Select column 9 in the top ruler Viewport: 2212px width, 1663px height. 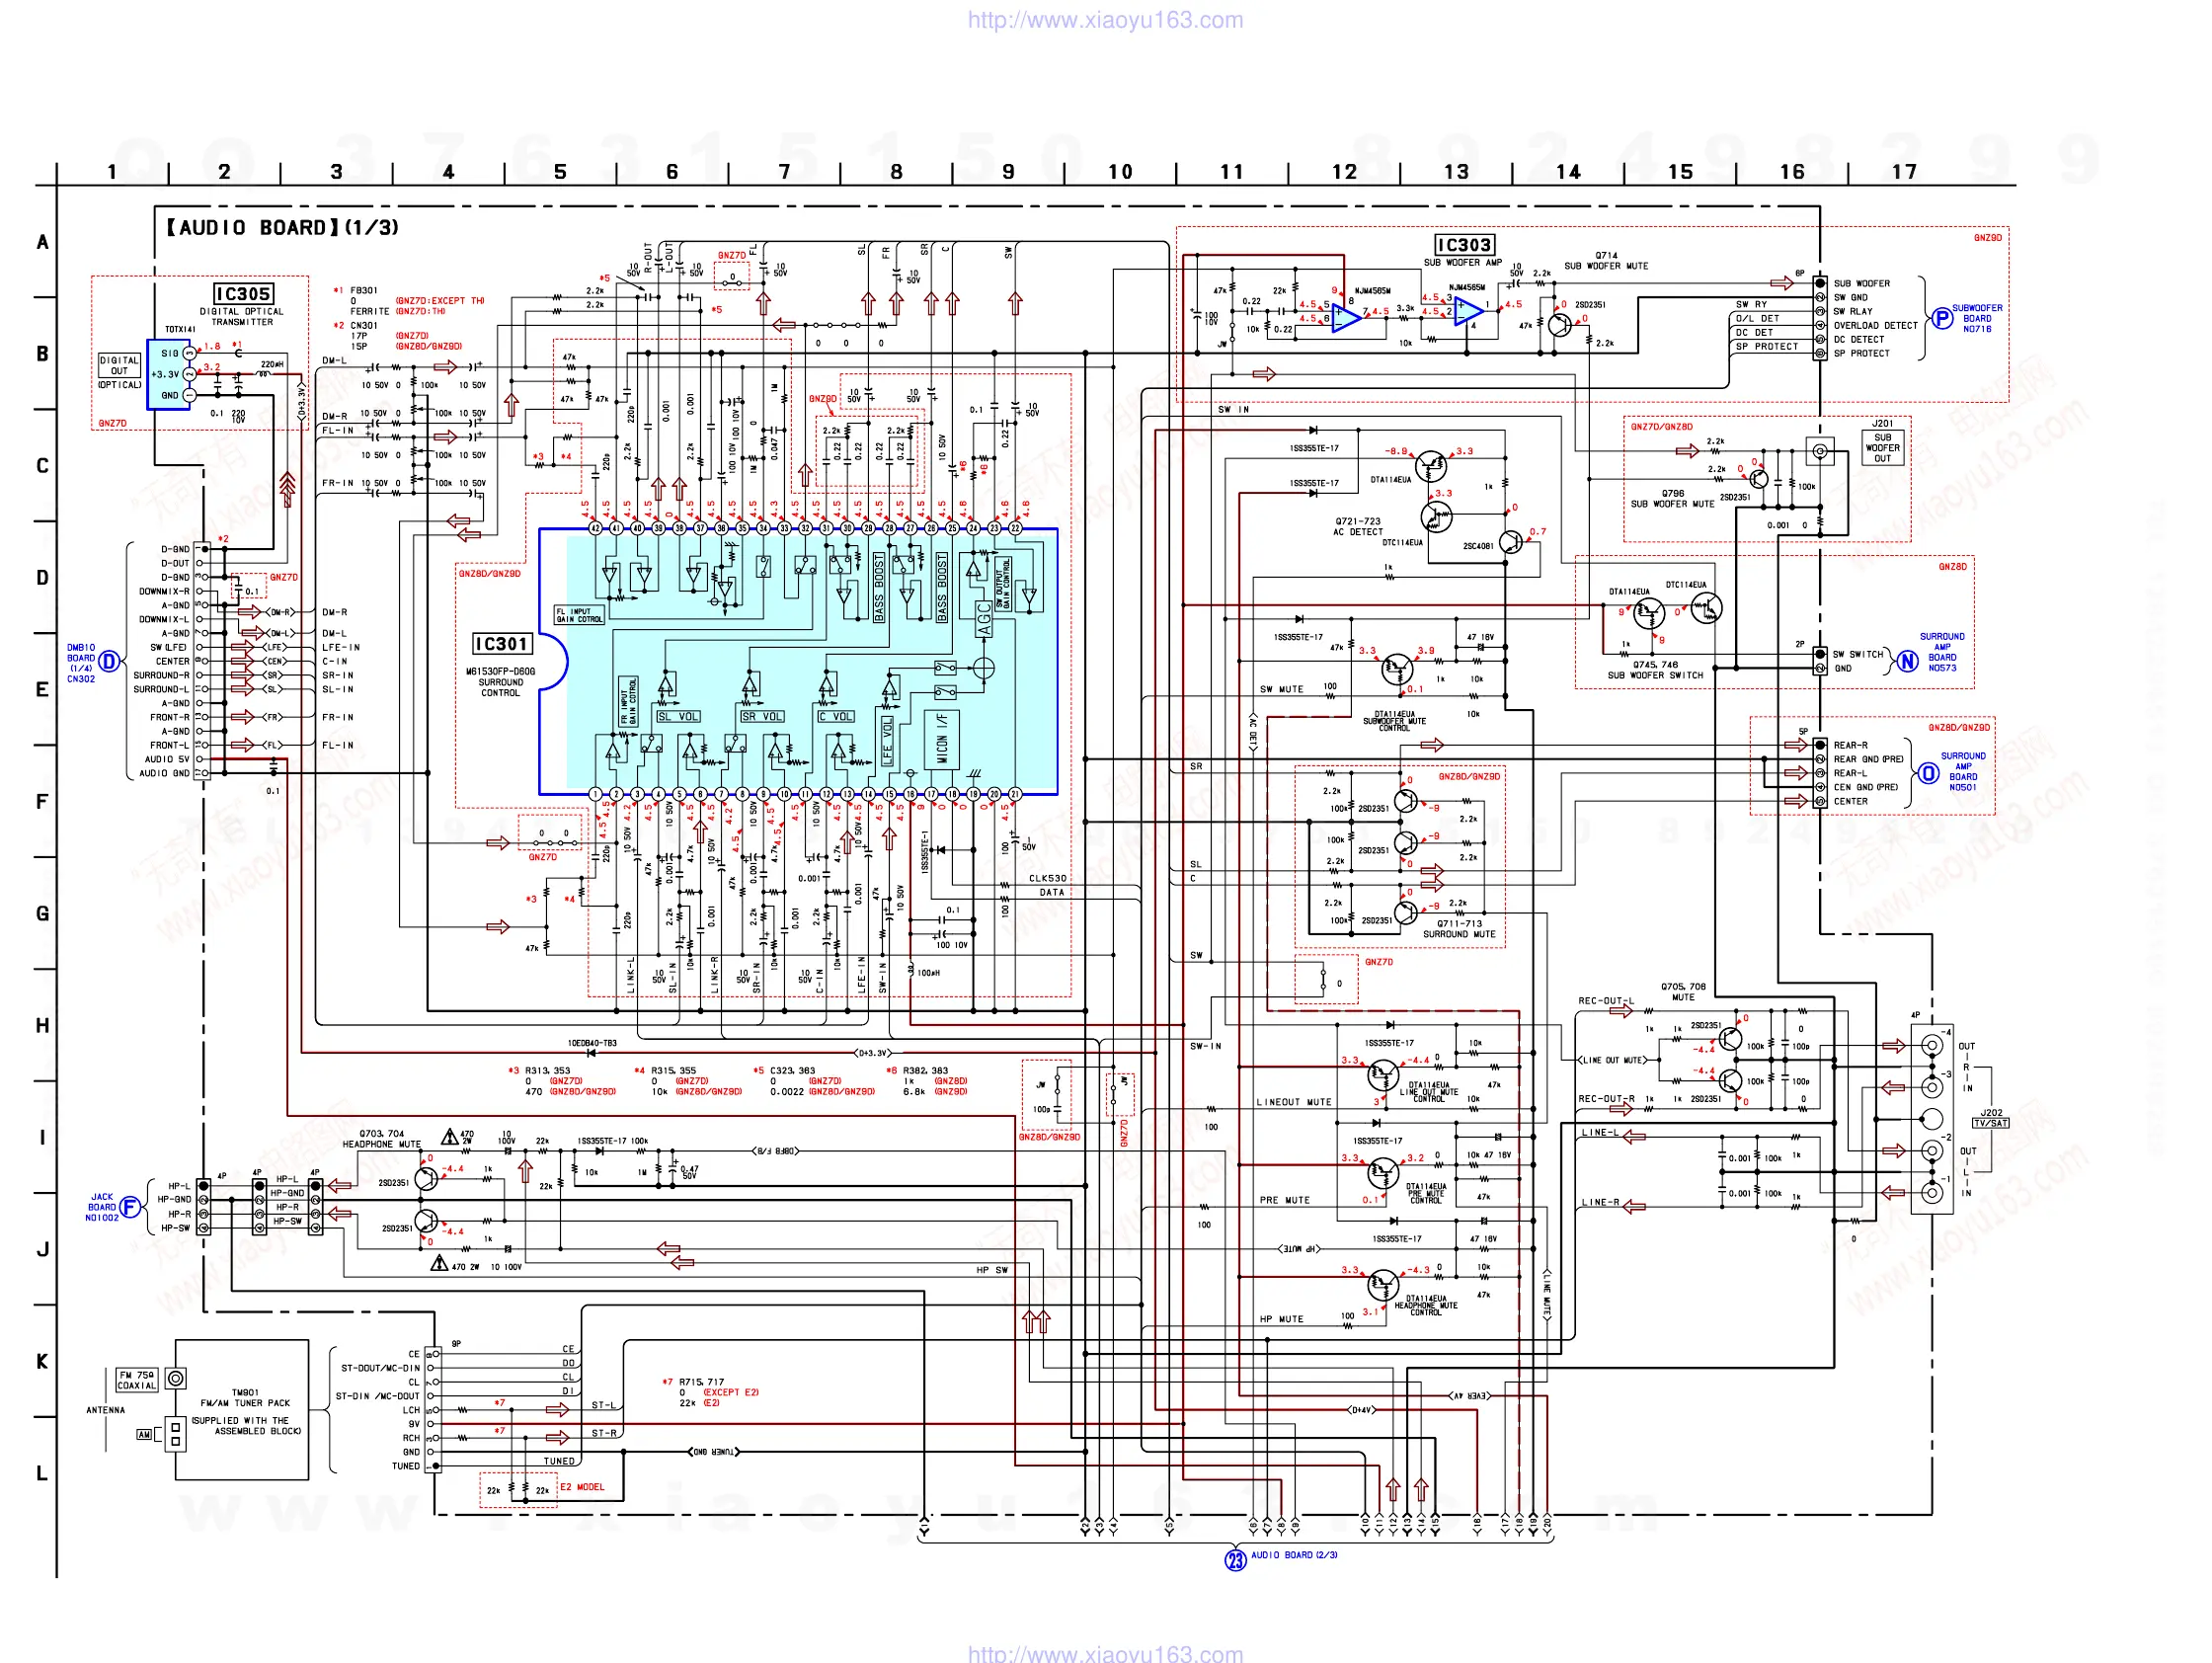[1008, 172]
